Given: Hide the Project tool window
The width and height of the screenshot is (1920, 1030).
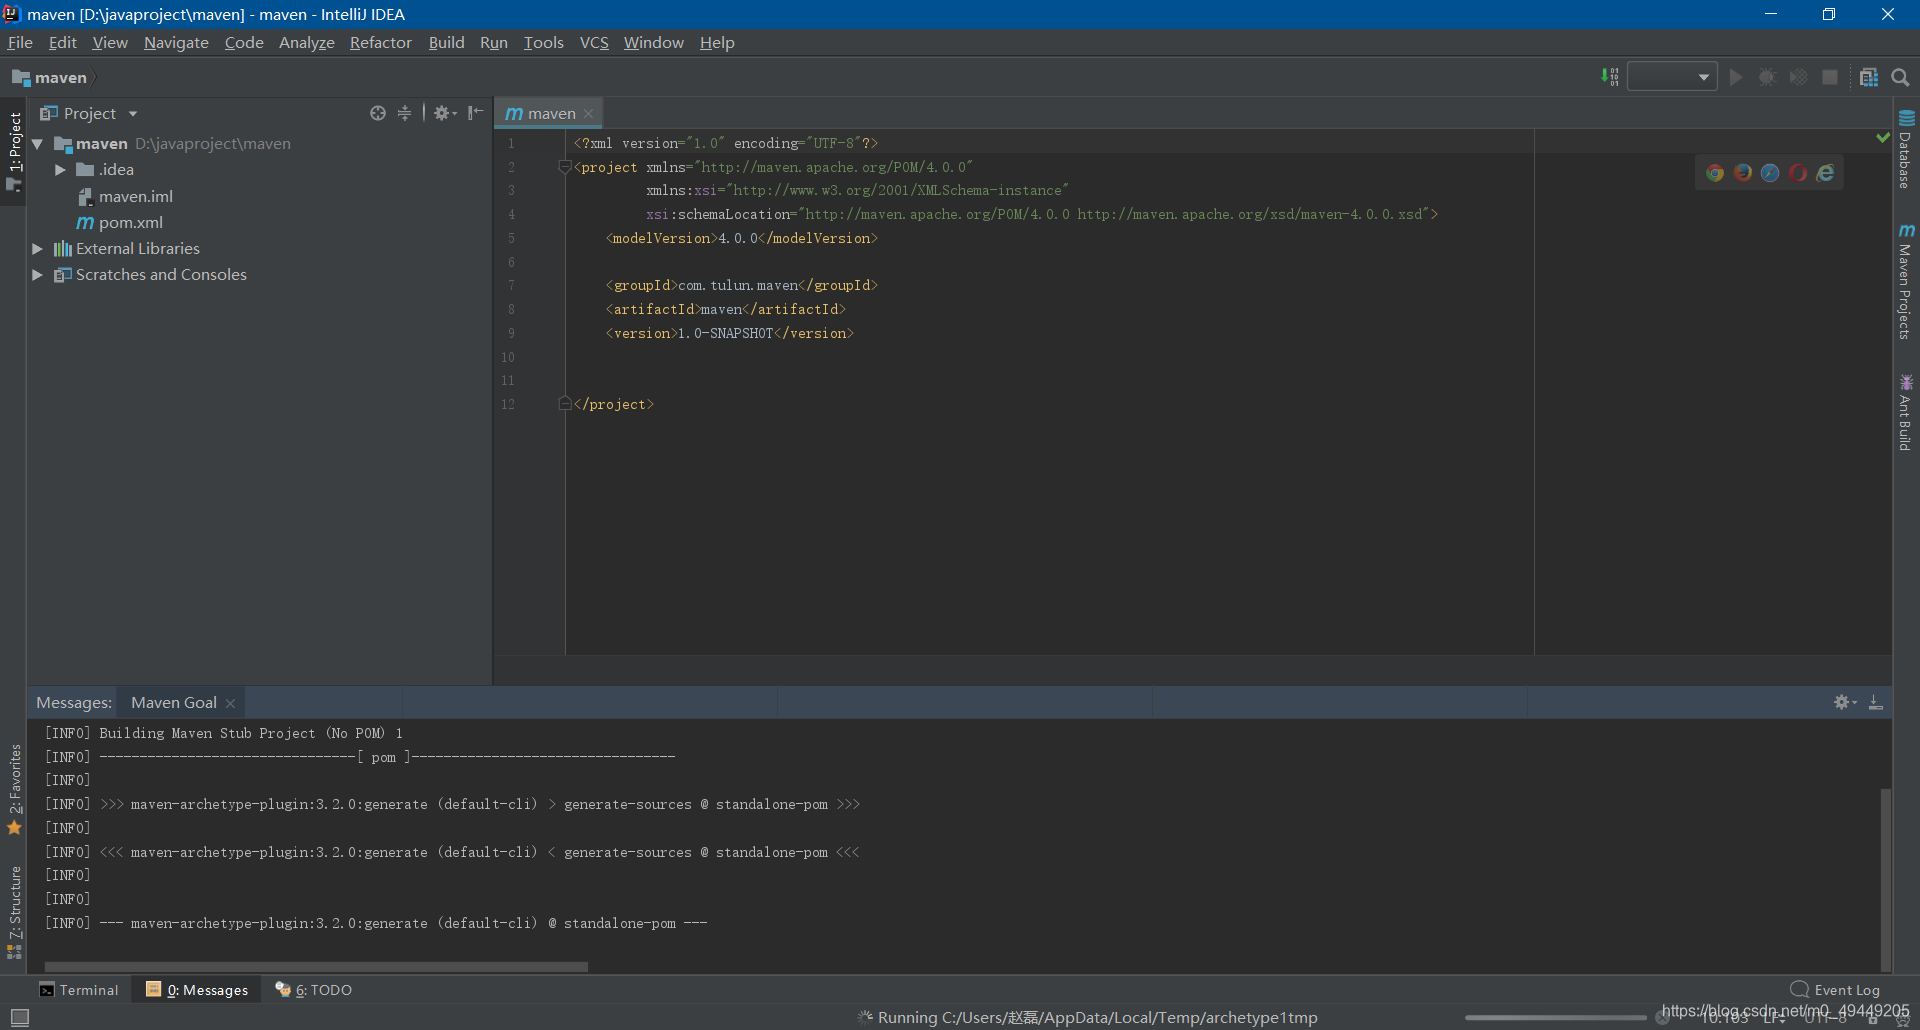Looking at the screenshot, I should pyautogui.click(x=476, y=113).
